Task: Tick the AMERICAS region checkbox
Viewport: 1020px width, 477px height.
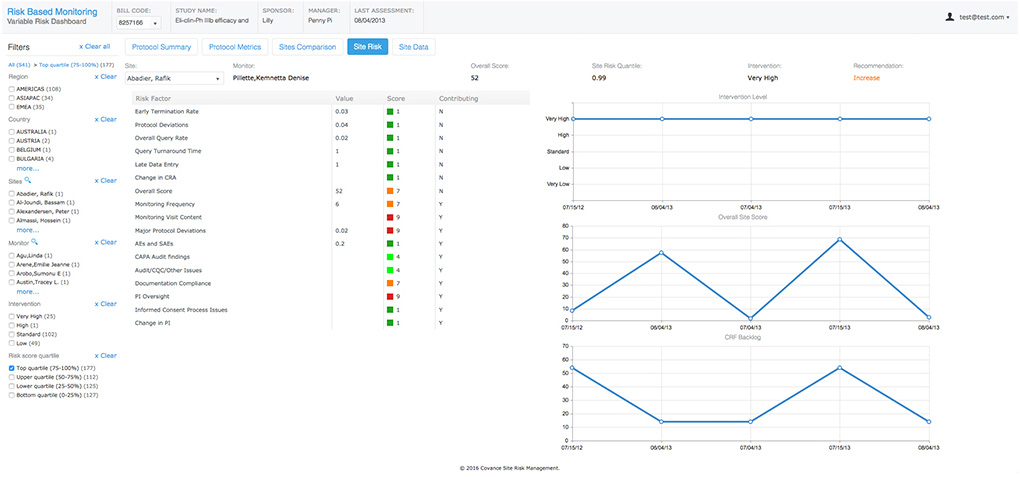Action: [11, 89]
